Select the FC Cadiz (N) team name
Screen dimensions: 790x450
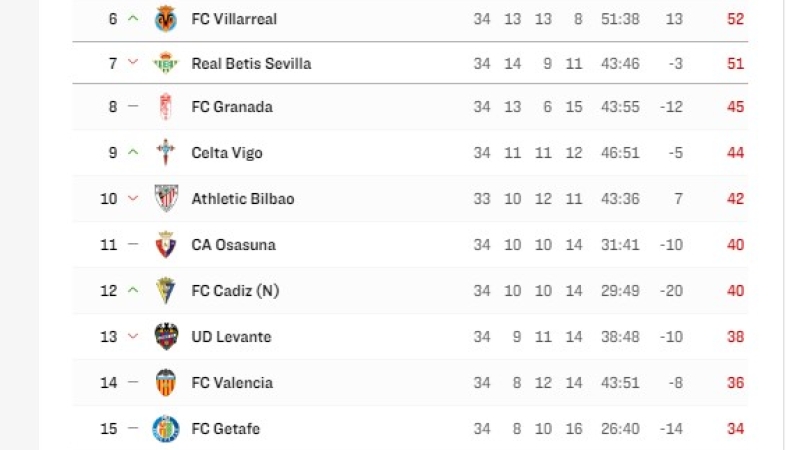click(234, 291)
